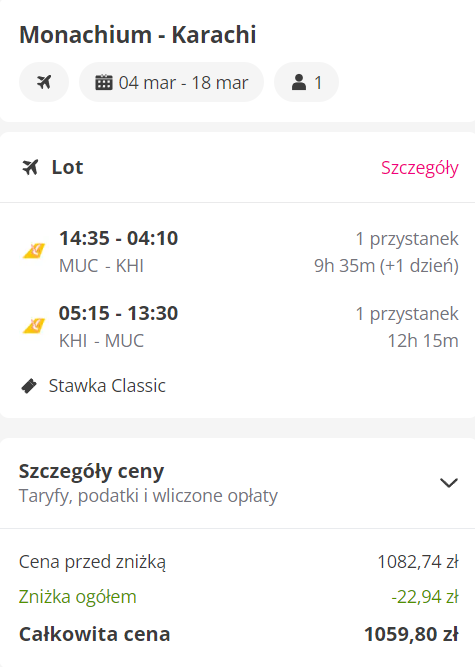
Task: Open the Szczegóły flight details link
Action: [x=420, y=168]
